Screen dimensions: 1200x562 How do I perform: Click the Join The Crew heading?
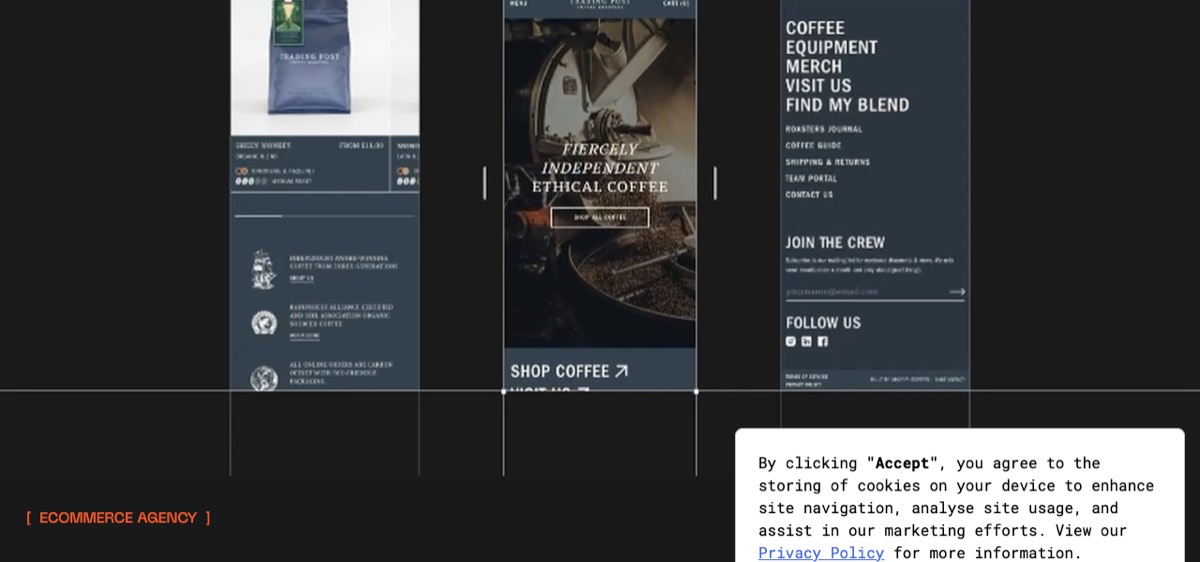[835, 242]
